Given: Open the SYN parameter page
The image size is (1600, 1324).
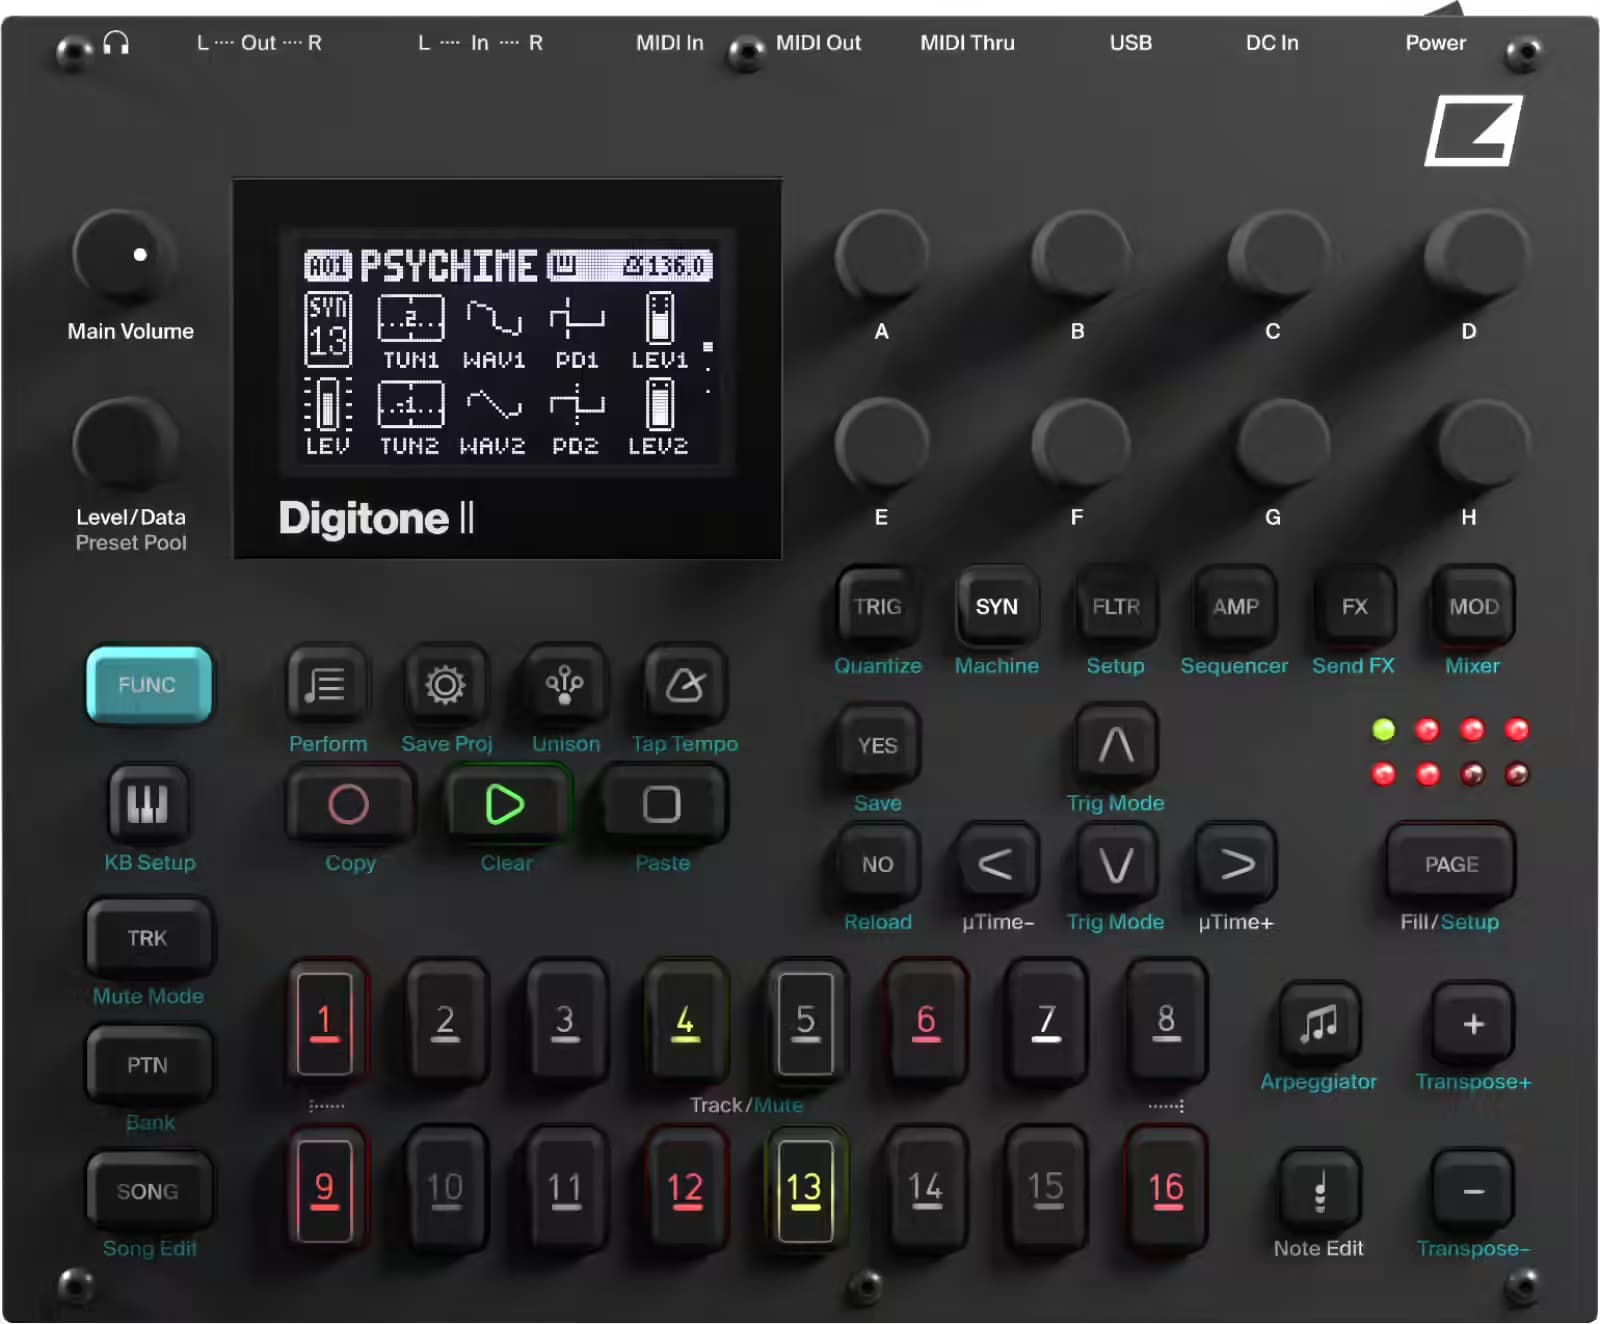Looking at the screenshot, I should (996, 606).
